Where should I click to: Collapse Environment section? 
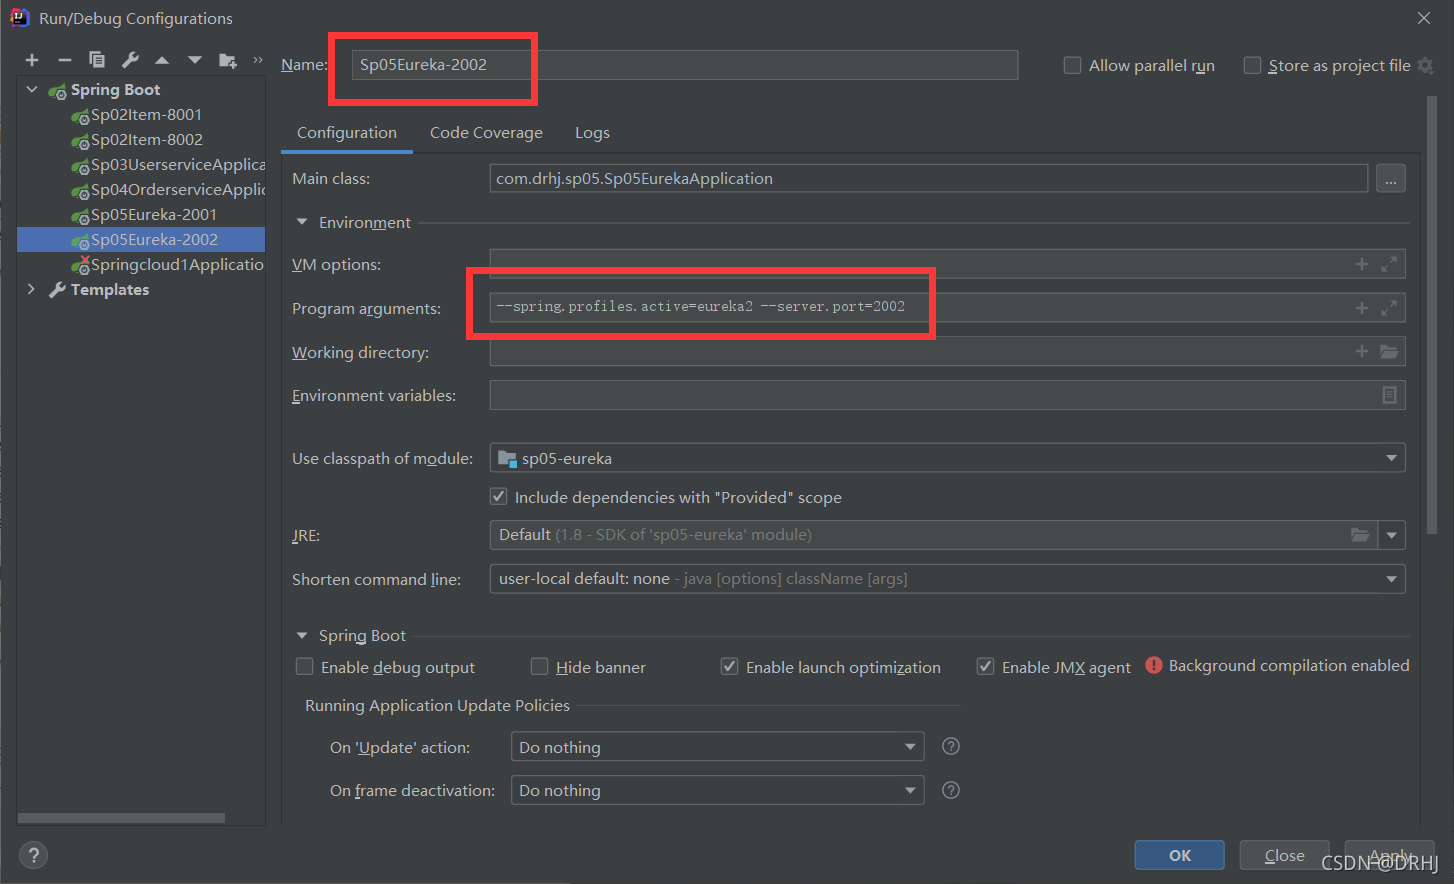coord(302,222)
